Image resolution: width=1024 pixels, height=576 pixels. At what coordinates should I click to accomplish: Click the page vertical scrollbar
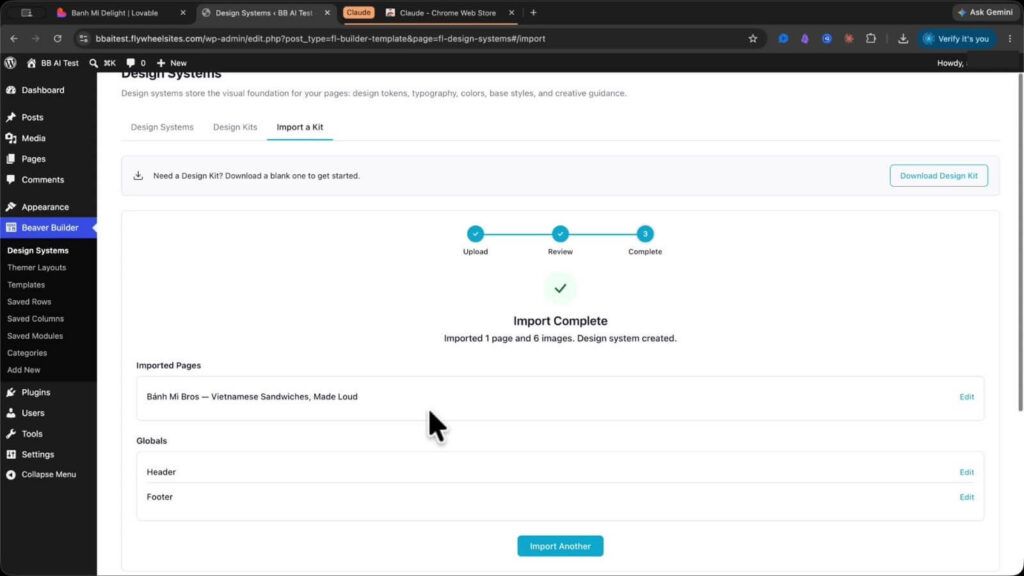[1020, 242]
